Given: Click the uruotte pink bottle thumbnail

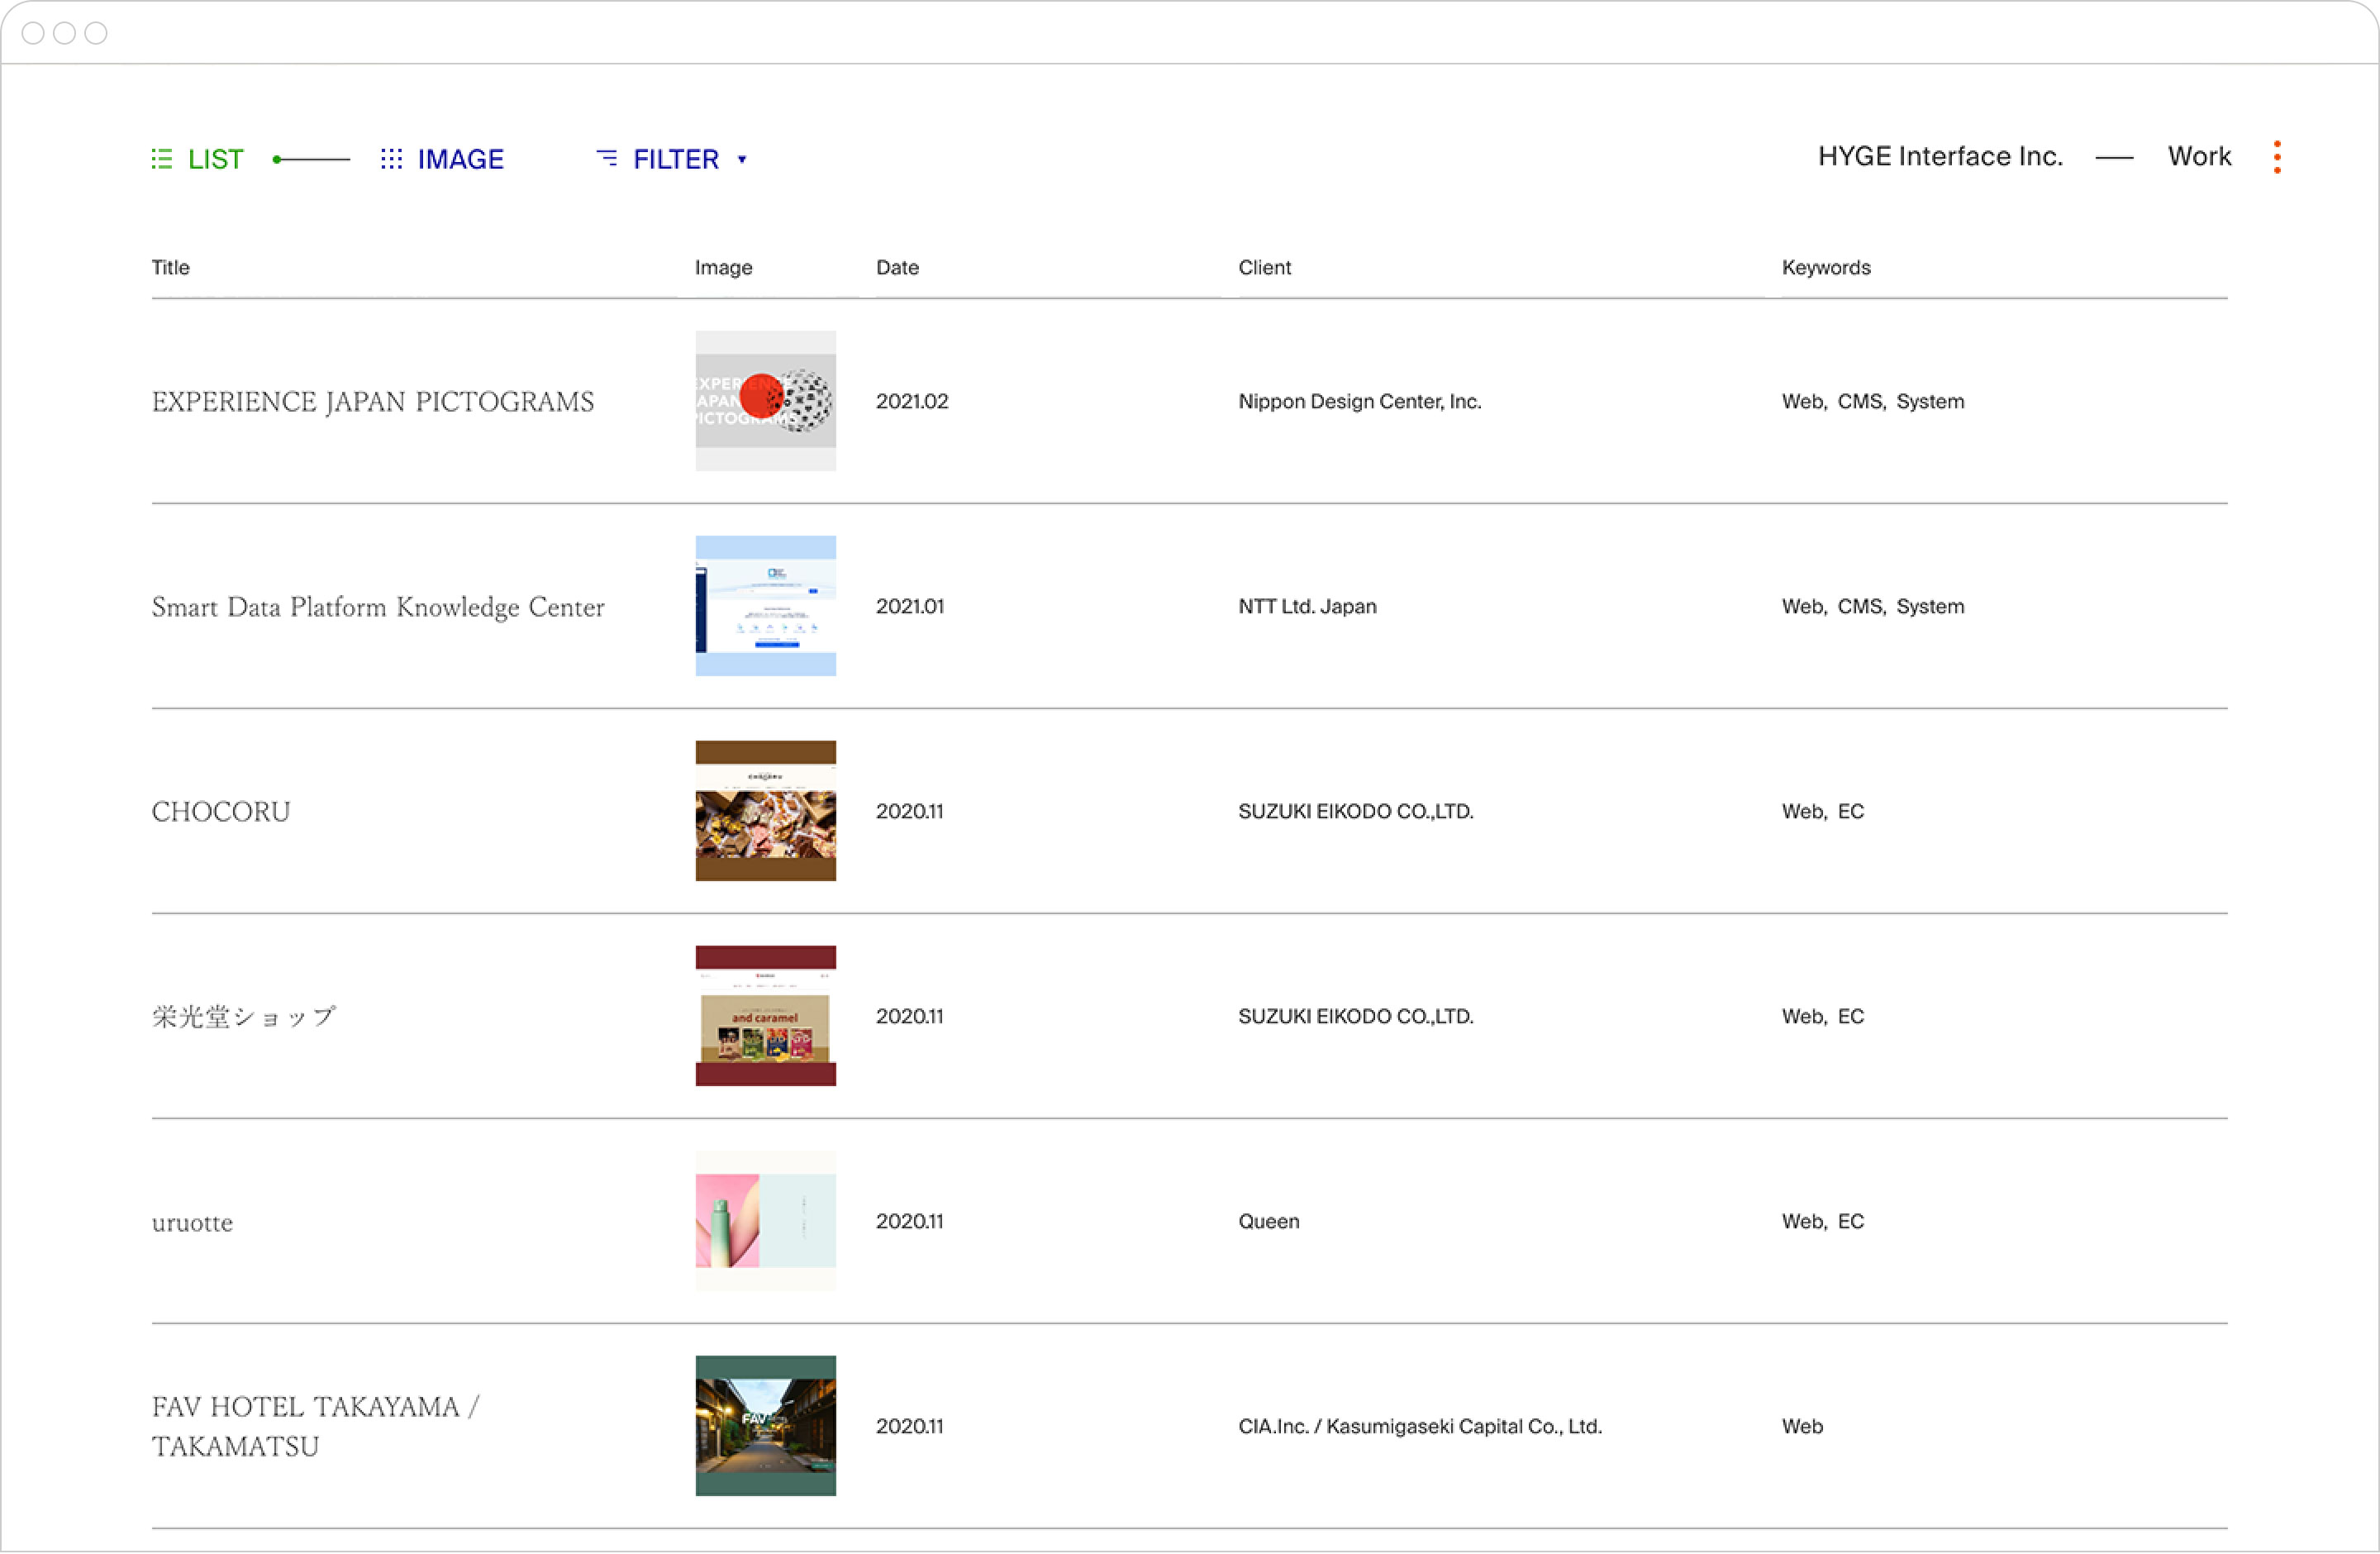Looking at the screenshot, I should 765,1221.
